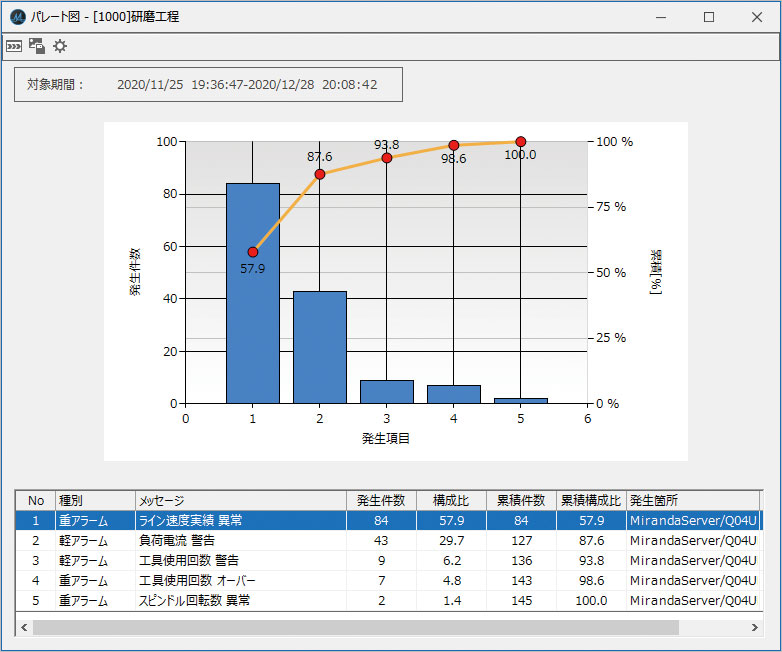The image size is (782, 652).
Task: Select row 3 工具使用回数 警告
Action: pyautogui.click(x=240, y=560)
